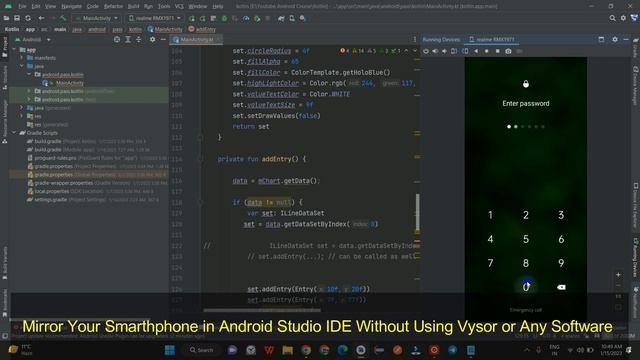Select proguard-rules.pro file
The height and width of the screenshot is (360, 640).
55,158
